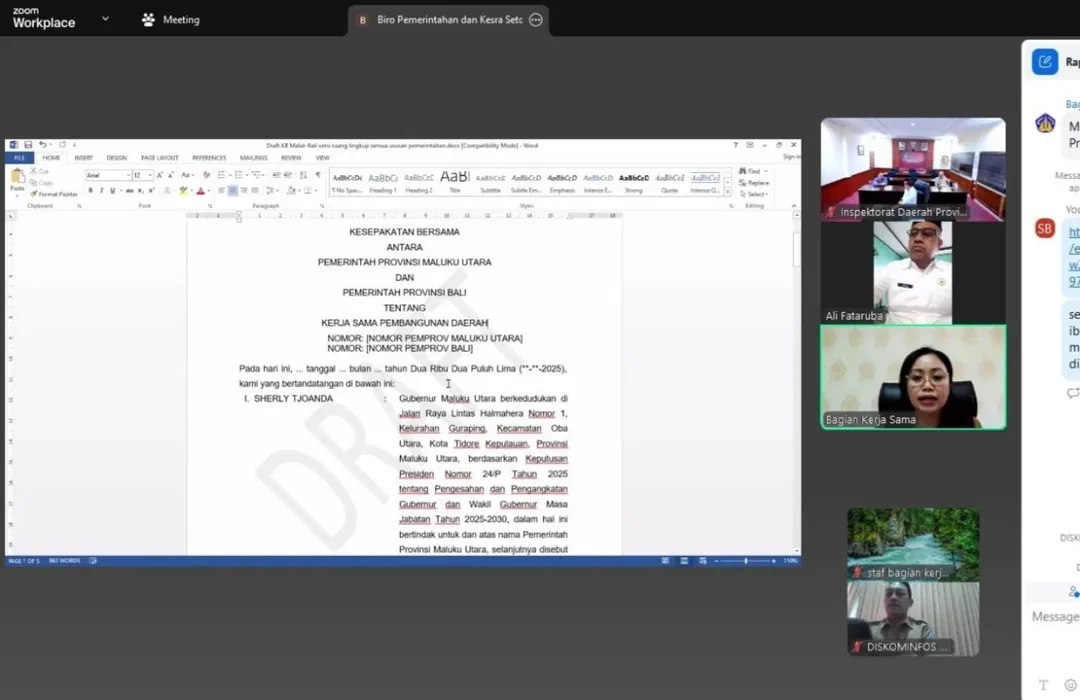1080x700 pixels.
Task: Switch to the INSERT ribbon tab
Action: tap(83, 158)
